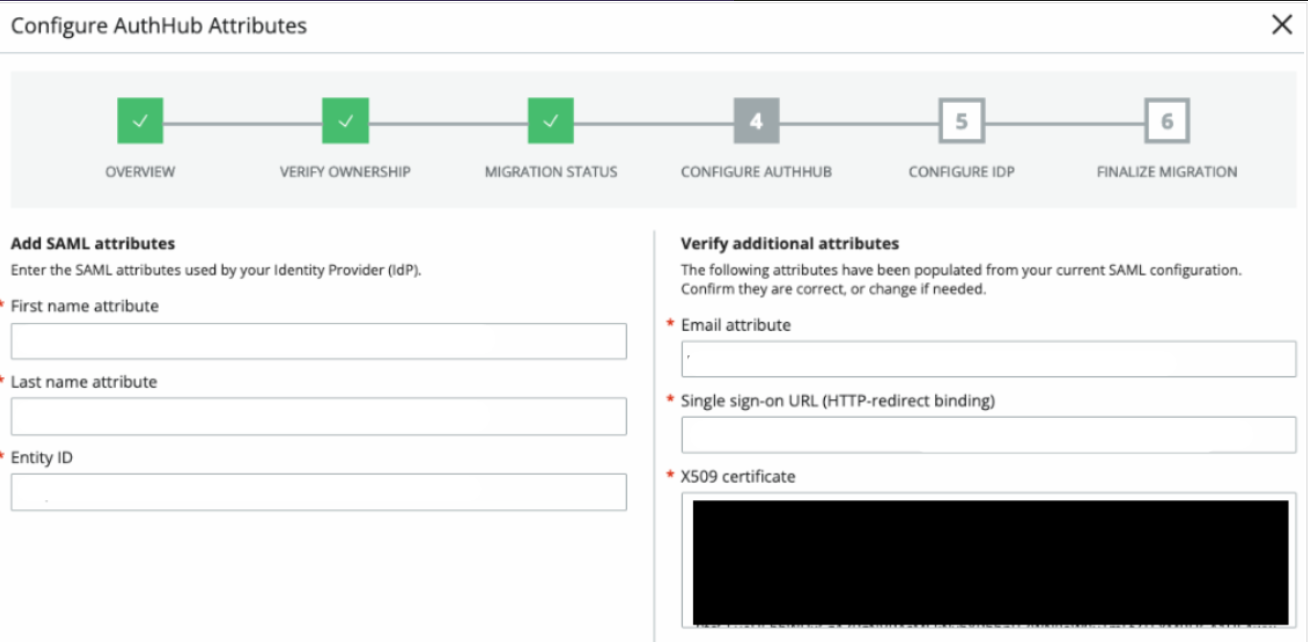The width and height of the screenshot is (1308, 642).
Task: Click the "Verify additional attributes" heading
Action: (x=789, y=243)
